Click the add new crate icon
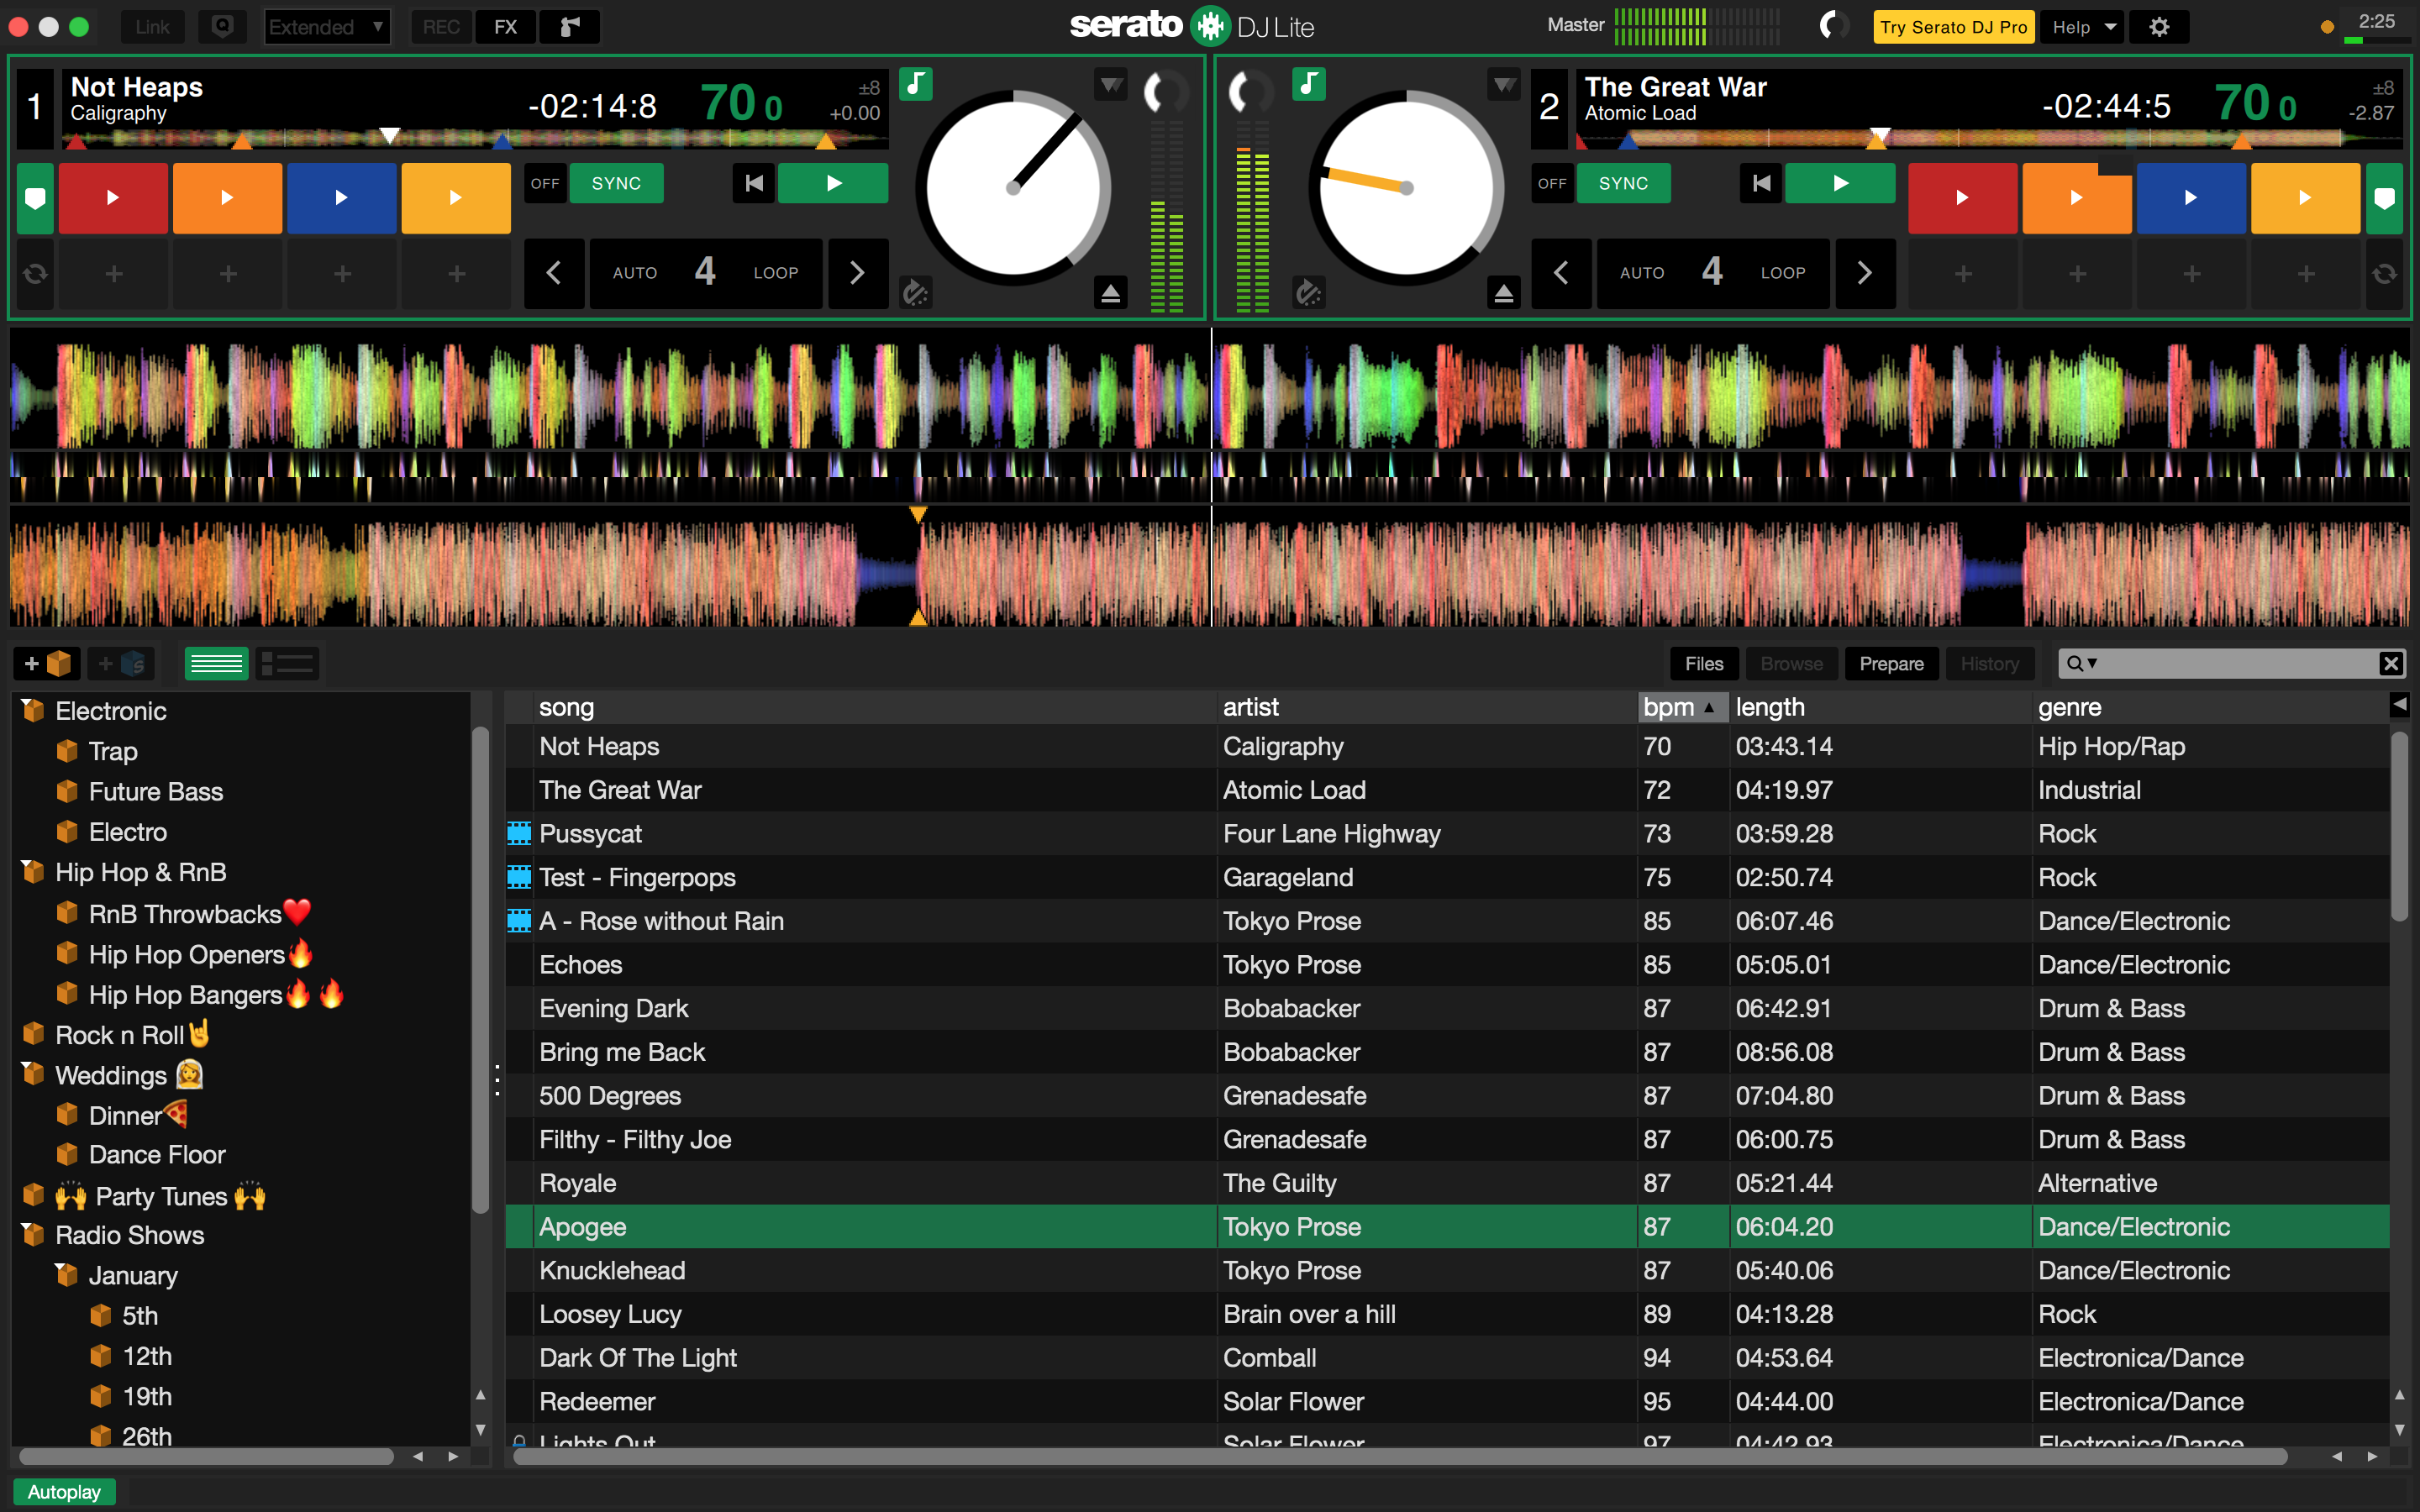Screen dimensions: 2420x1512 pos(47,663)
